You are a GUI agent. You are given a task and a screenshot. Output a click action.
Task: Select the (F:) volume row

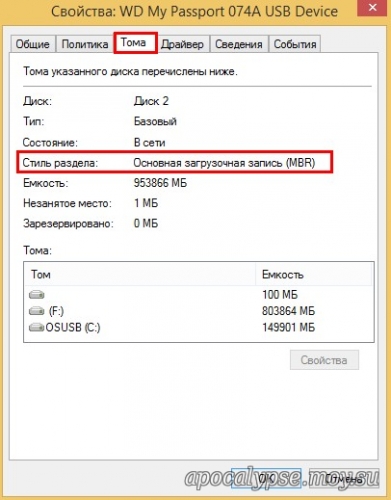click(199, 311)
